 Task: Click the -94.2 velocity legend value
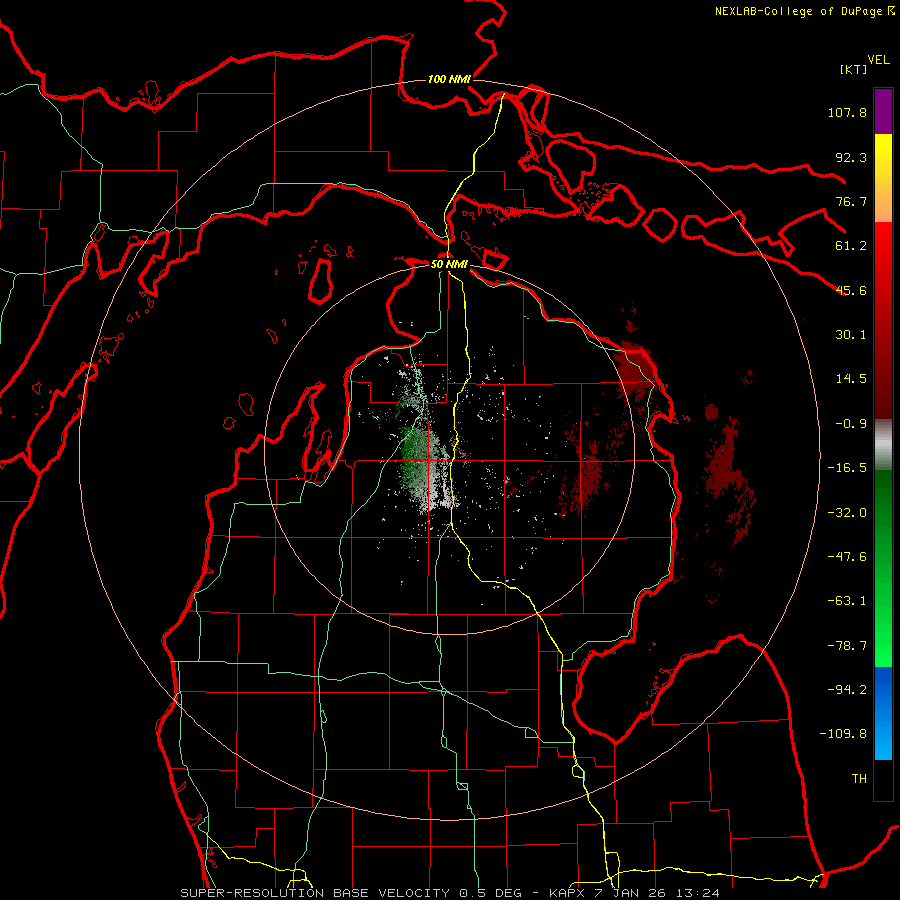tap(847, 690)
